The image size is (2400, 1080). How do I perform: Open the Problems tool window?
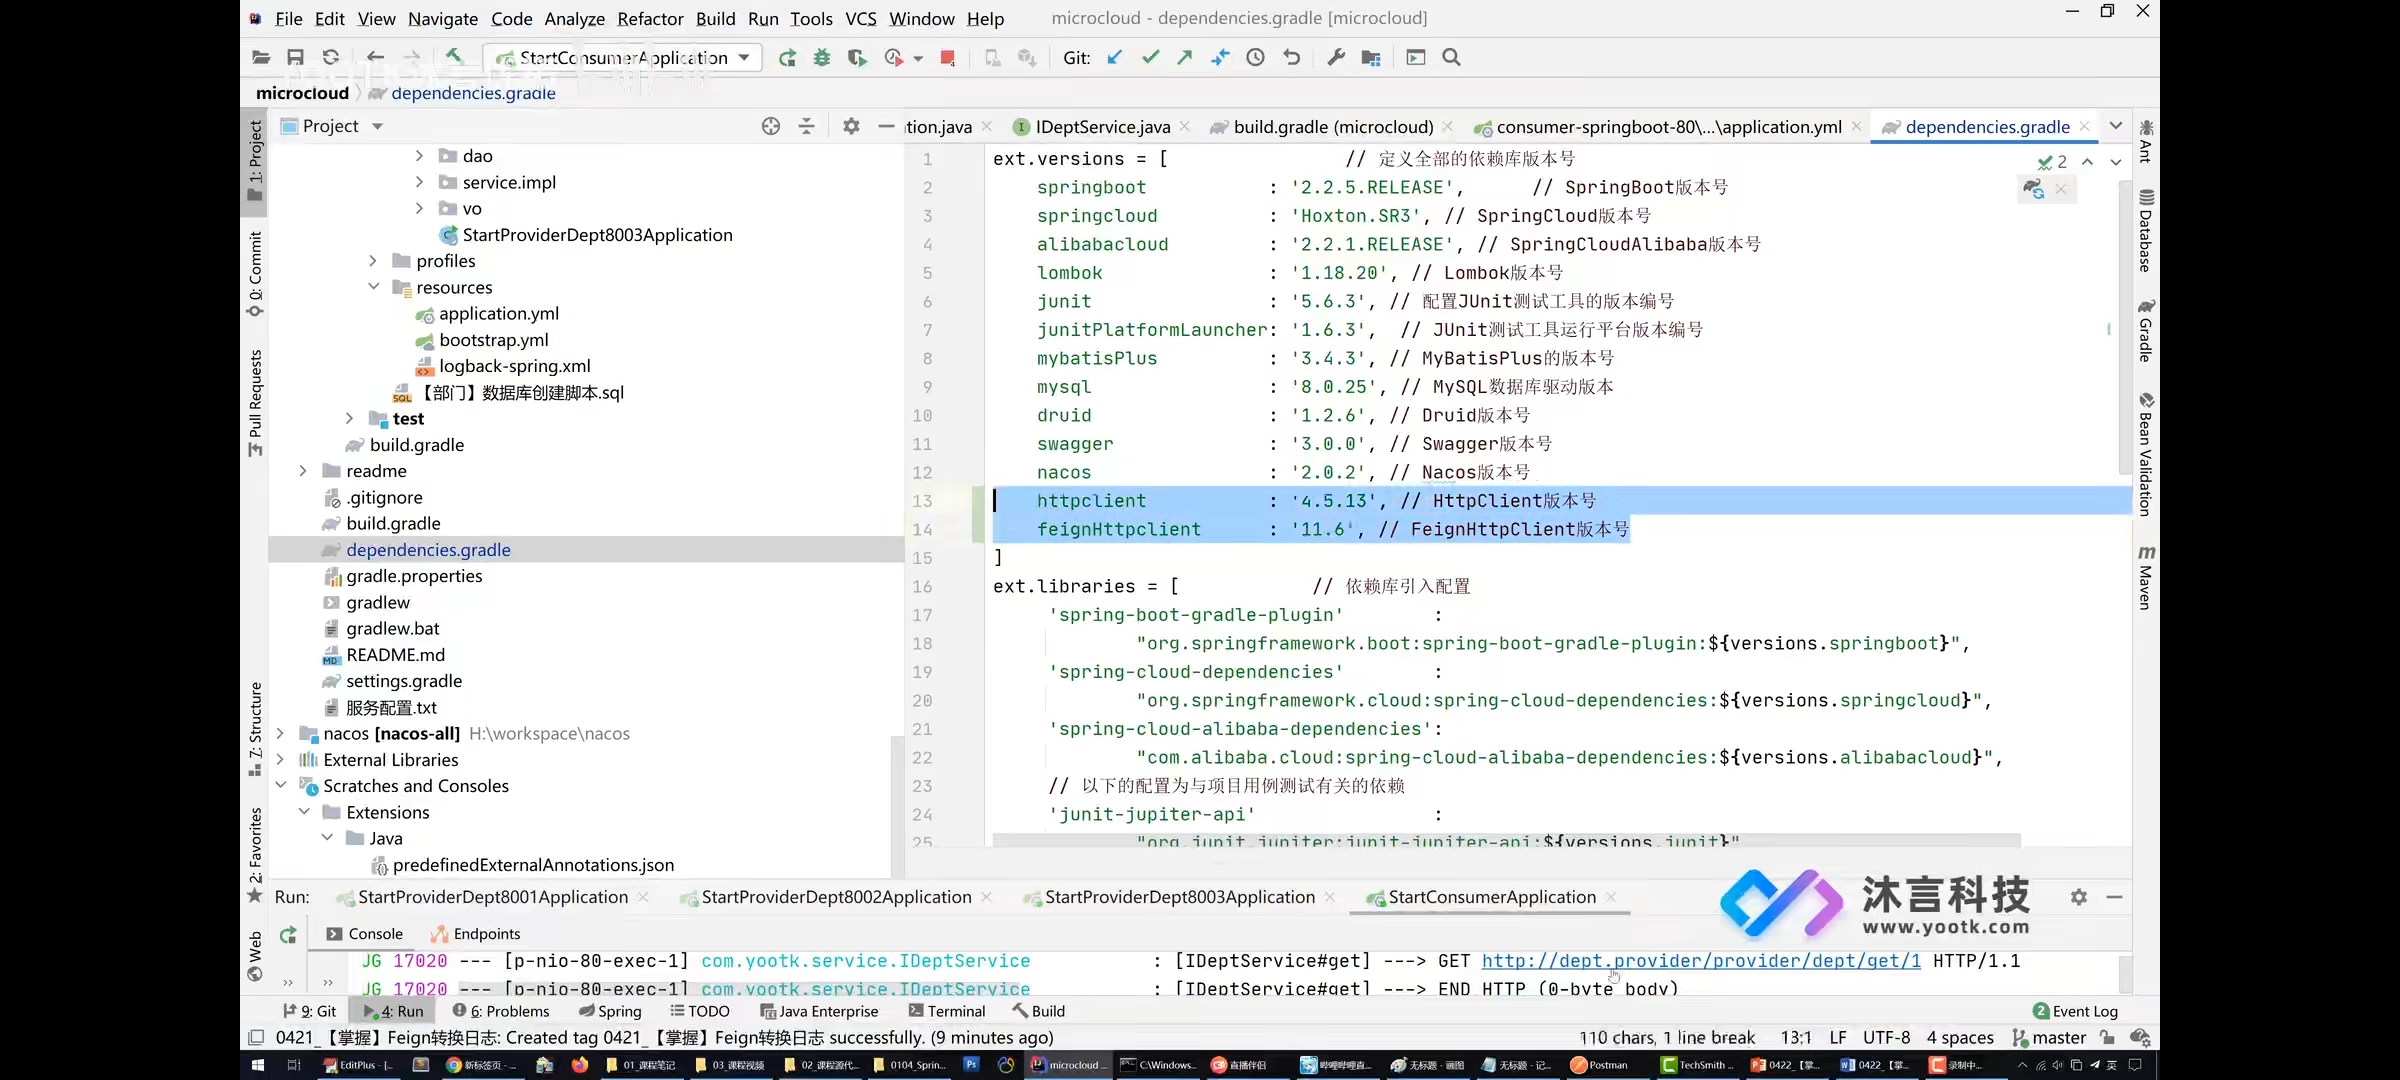click(x=501, y=1011)
